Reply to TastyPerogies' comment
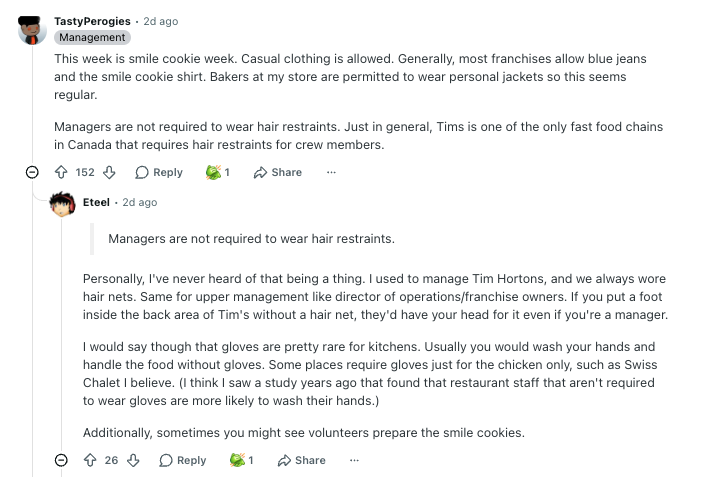Image resolution: width=709 pixels, height=477 pixels. (x=159, y=172)
